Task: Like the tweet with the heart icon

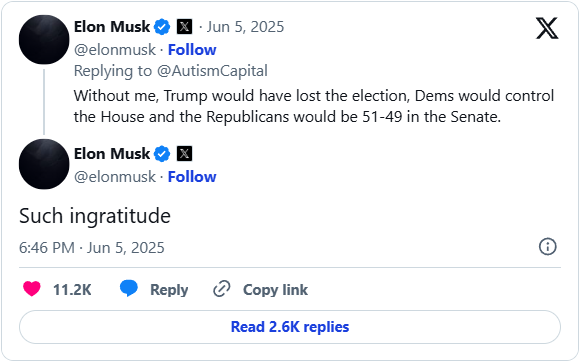Action: (x=32, y=289)
